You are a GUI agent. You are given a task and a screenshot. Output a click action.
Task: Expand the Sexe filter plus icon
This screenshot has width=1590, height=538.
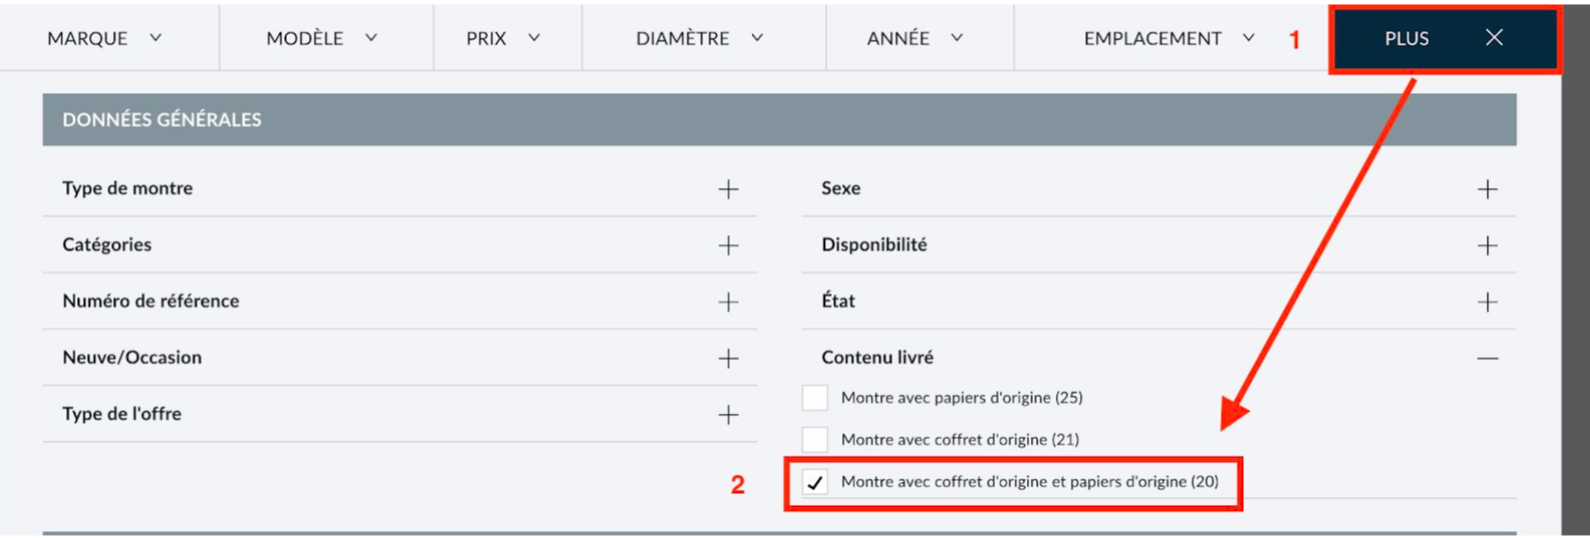pos(1487,189)
